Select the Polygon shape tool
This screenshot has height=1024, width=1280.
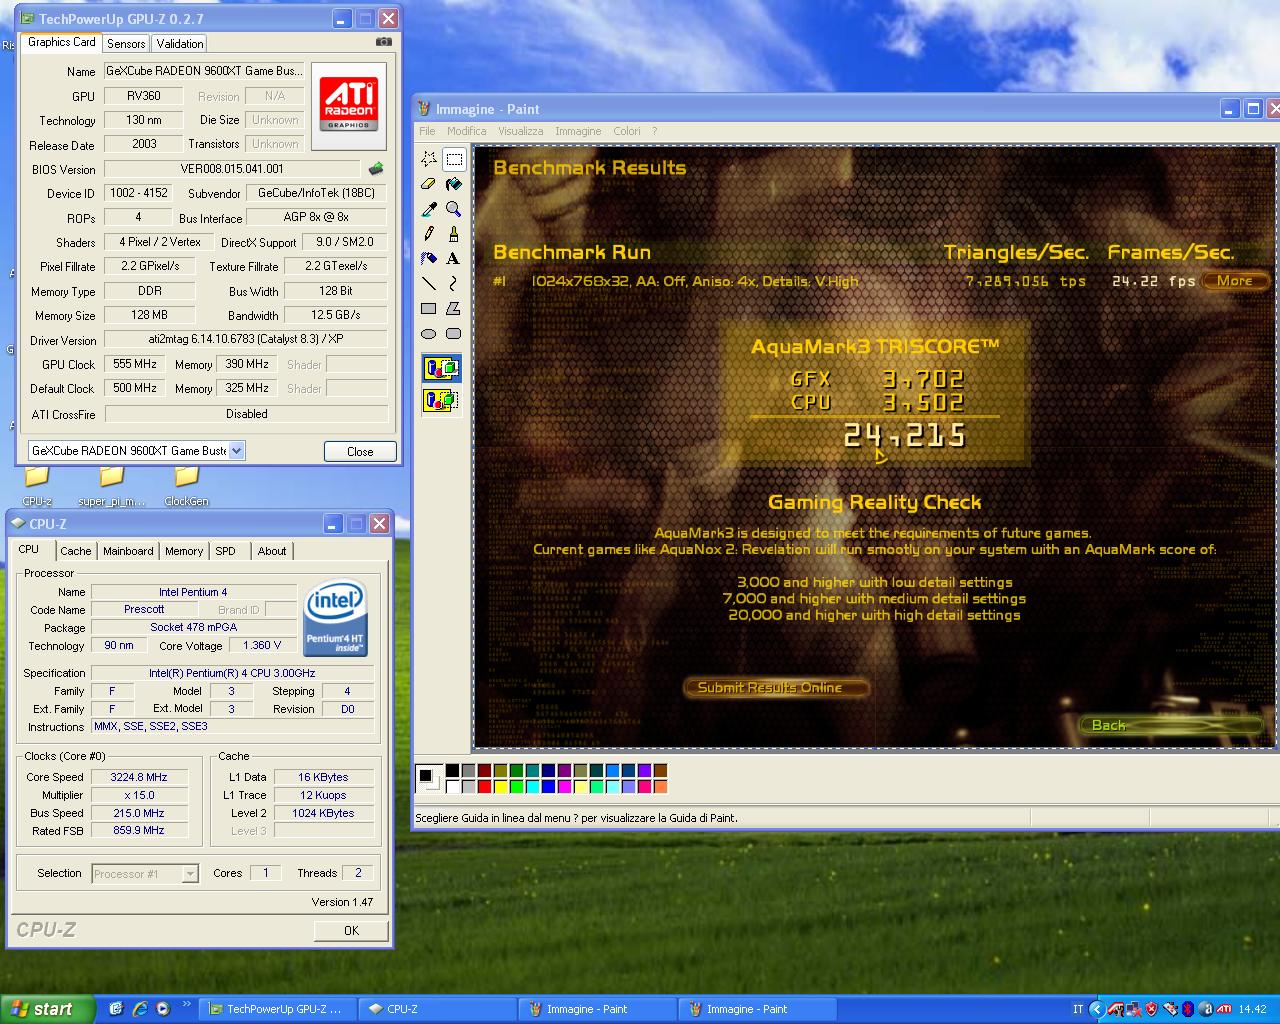coord(454,308)
